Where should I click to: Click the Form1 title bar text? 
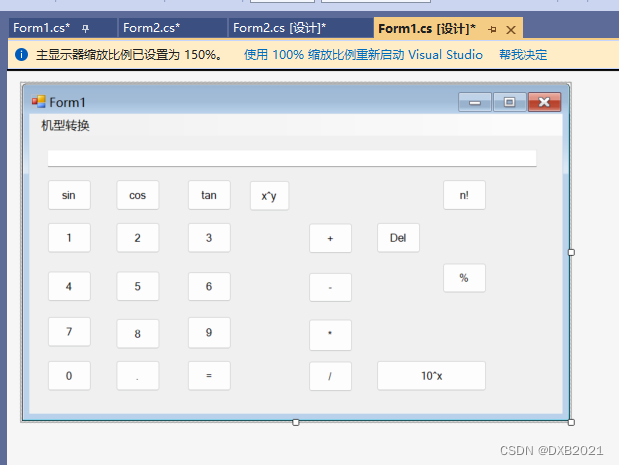68,102
